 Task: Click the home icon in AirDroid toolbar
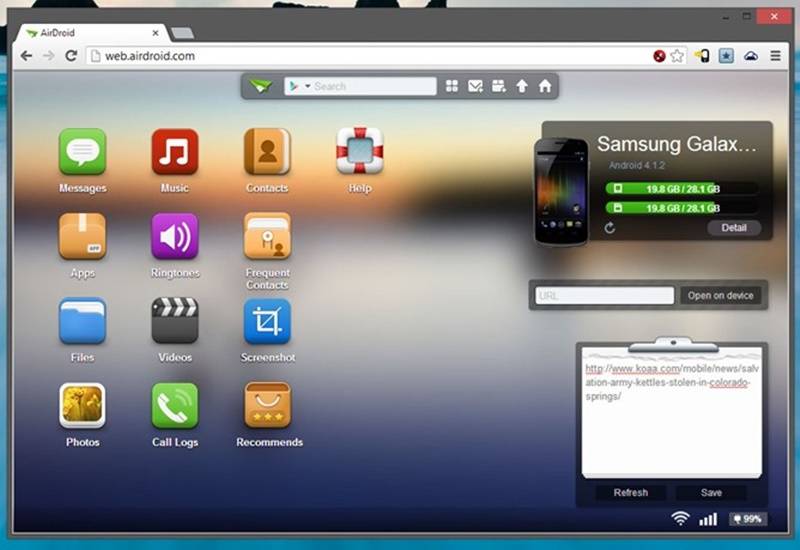coord(545,86)
